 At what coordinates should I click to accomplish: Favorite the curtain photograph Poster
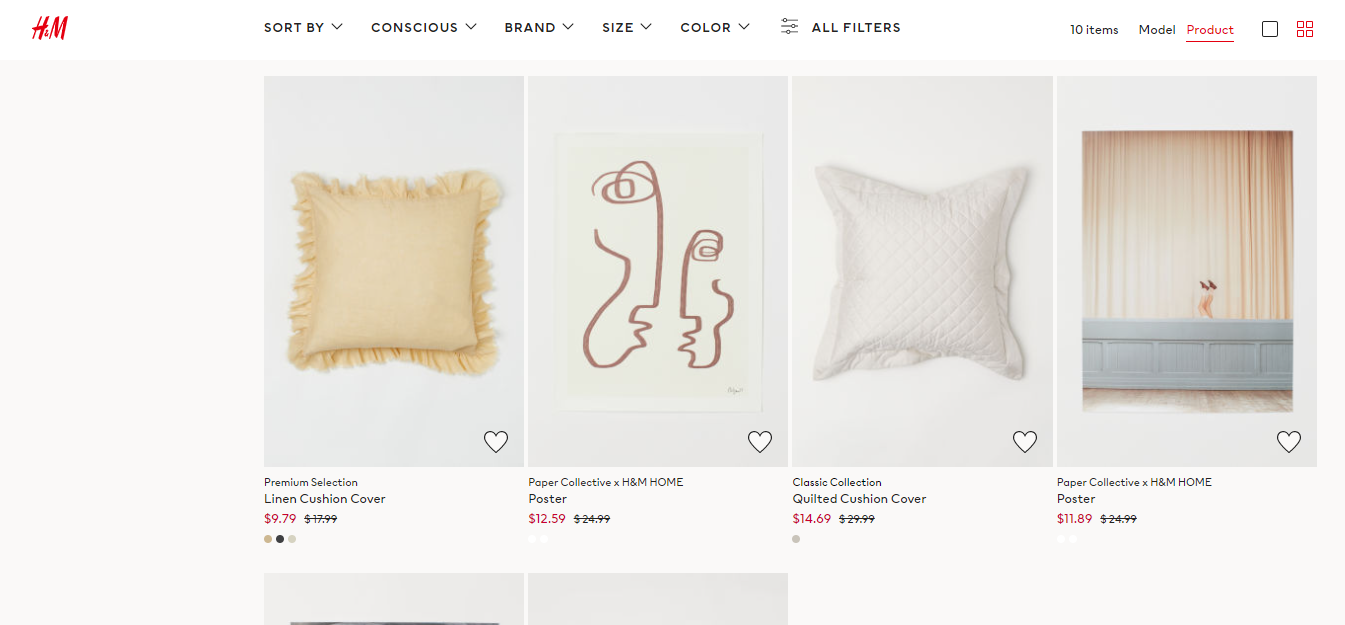click(1289, 441)
